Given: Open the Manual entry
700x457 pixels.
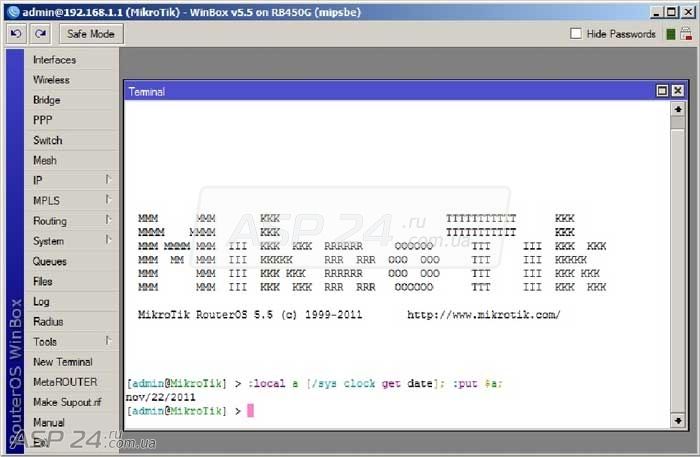Looking at the screenshot, I should pyautogui.click(x=71, y=422).
